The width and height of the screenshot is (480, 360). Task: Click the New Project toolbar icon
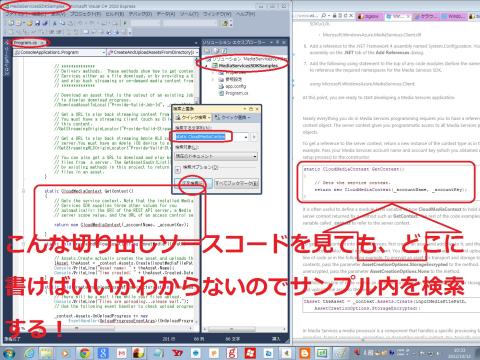(11, 23)
